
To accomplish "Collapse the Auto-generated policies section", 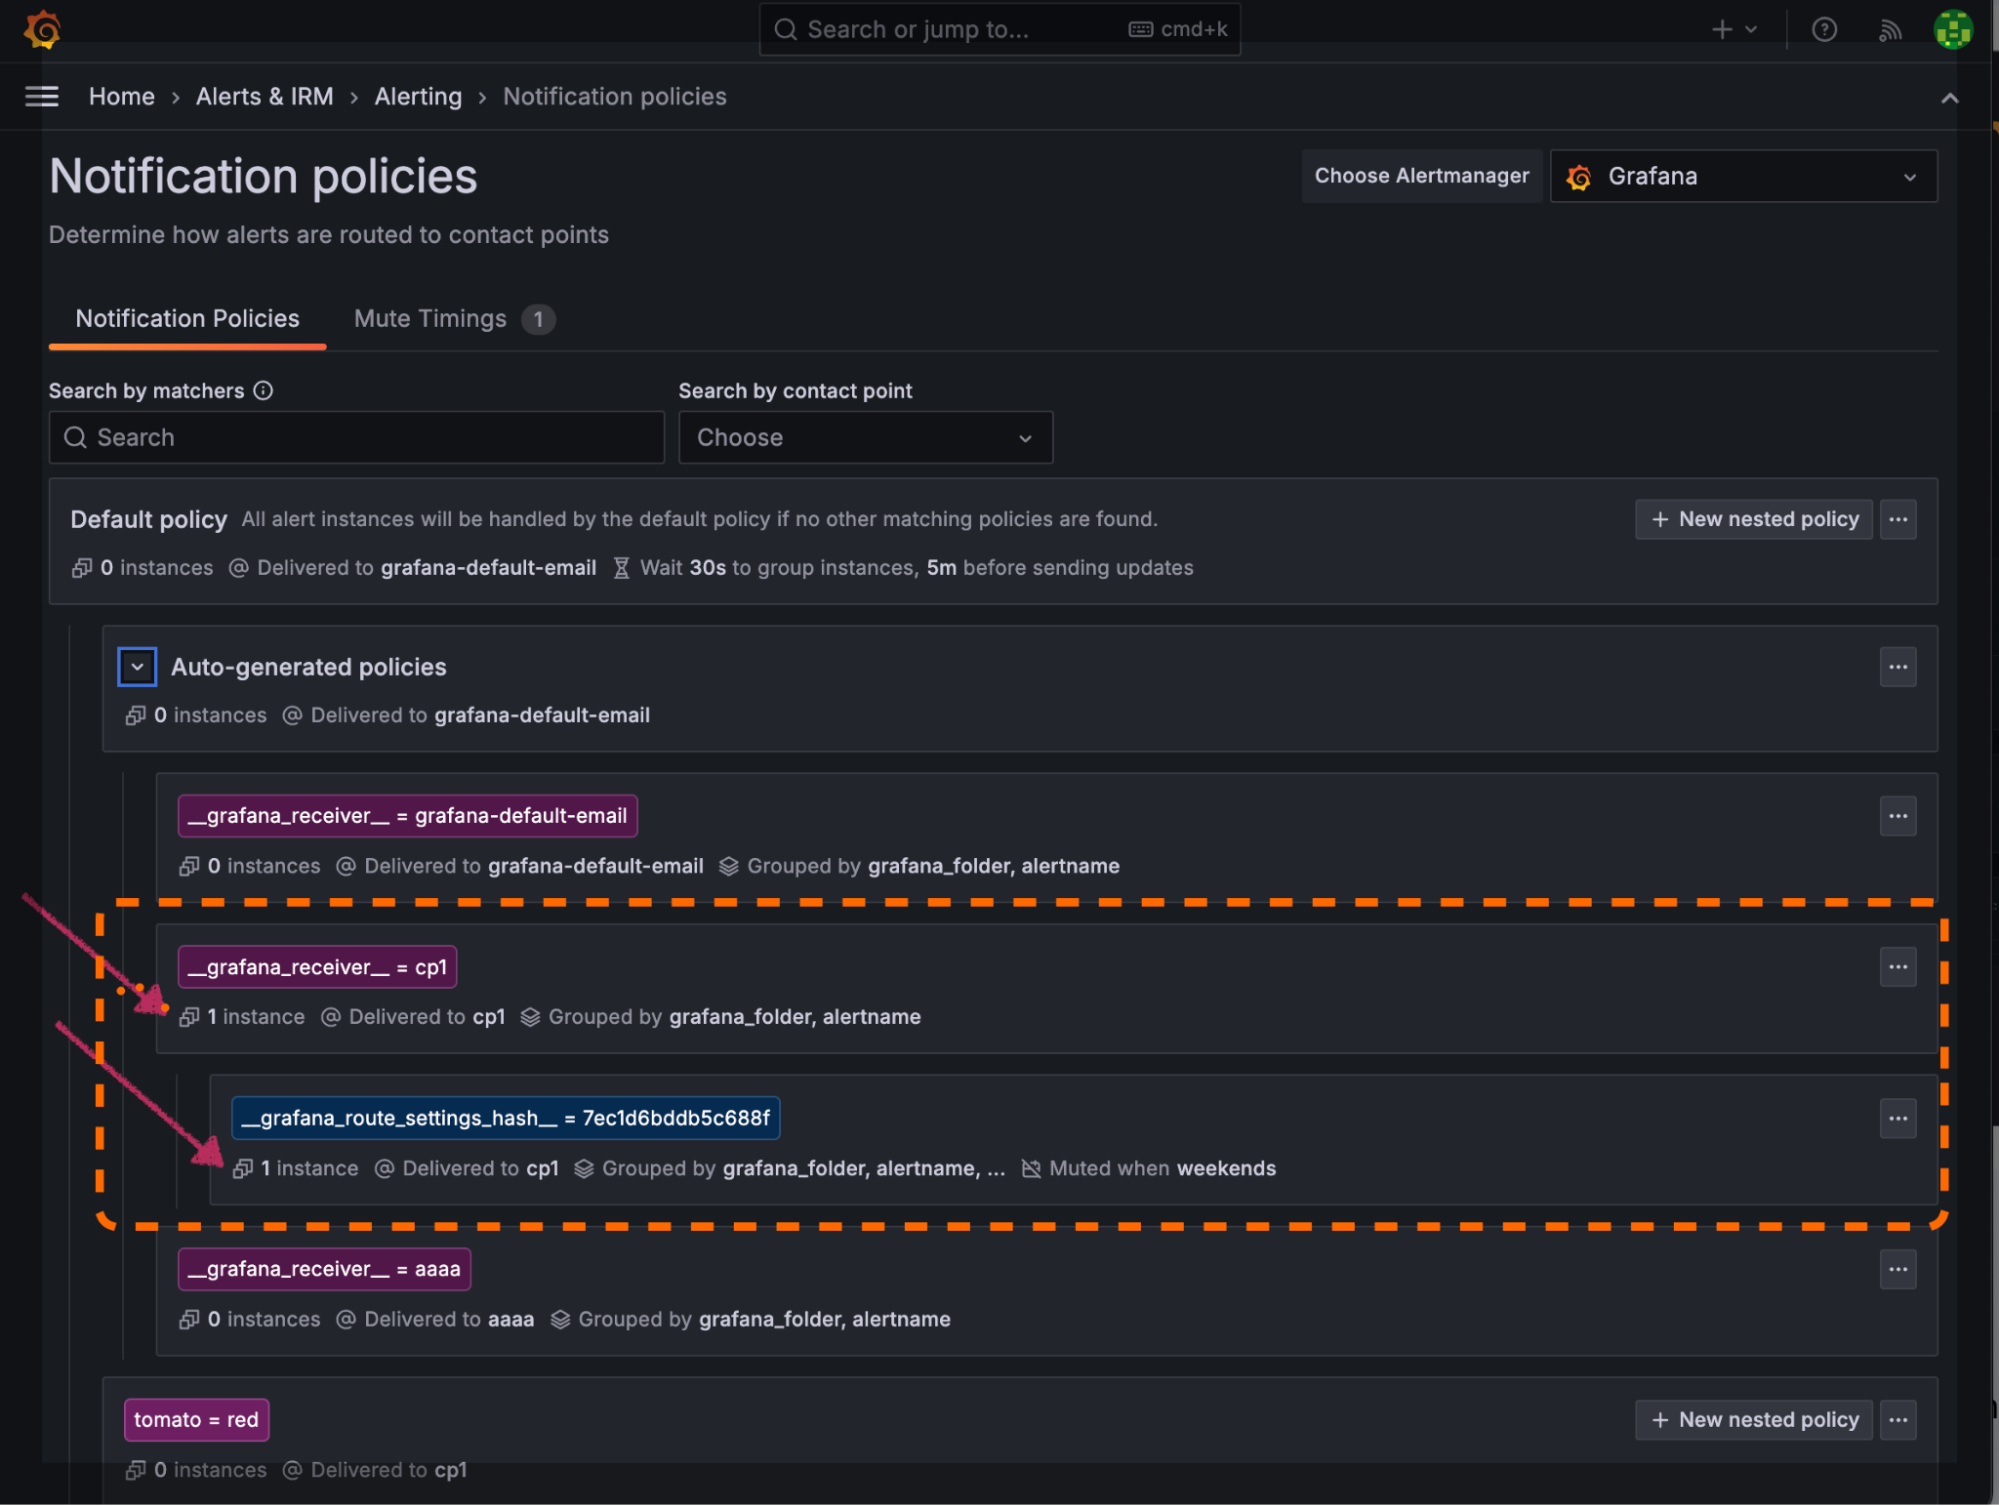I will [x=137, y=666].
